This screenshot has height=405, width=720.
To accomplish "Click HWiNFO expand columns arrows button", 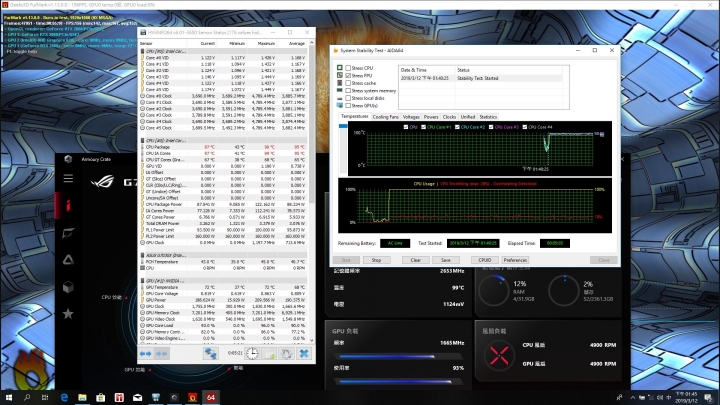I will point(146,354).
